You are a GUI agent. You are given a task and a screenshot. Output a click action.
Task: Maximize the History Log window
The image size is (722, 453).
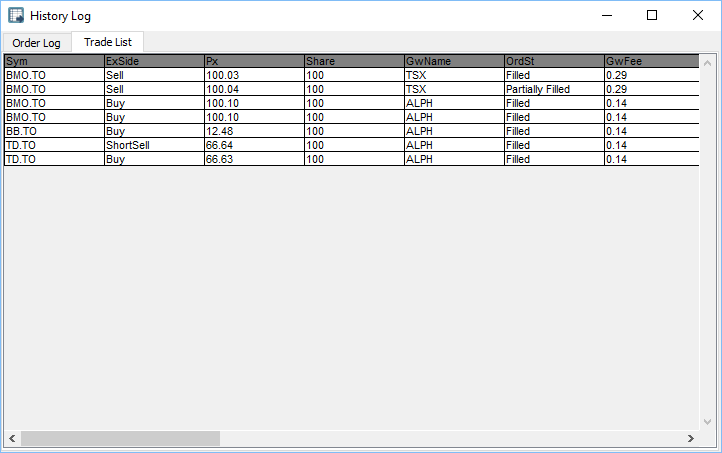point(652,15)
